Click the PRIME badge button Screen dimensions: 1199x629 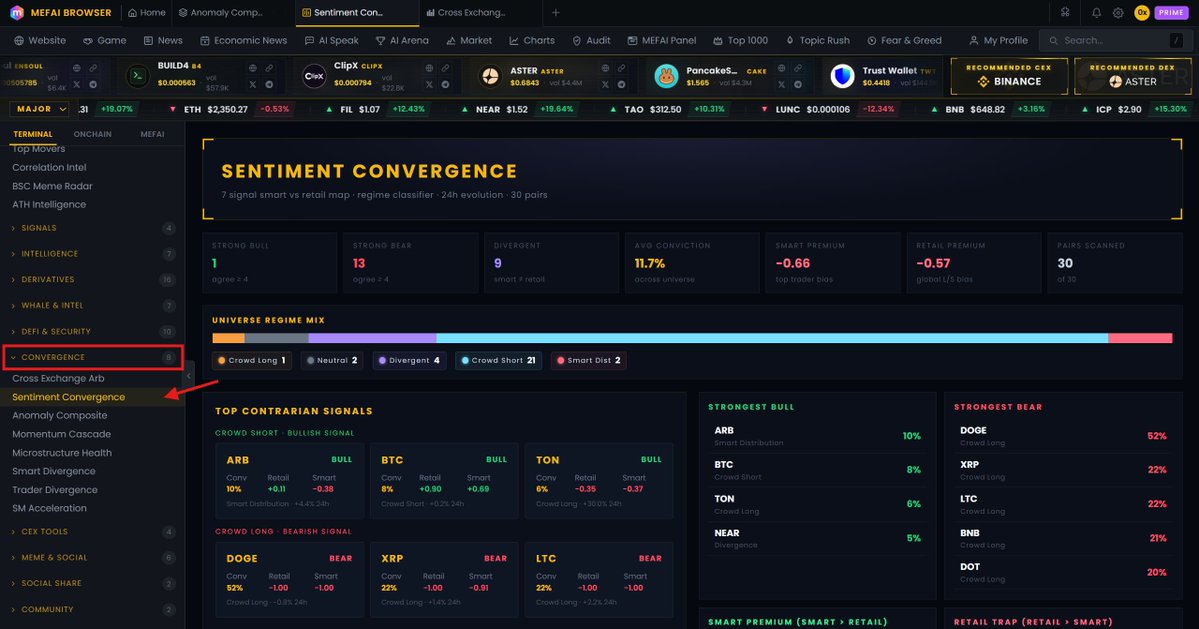coord(1171,12)
